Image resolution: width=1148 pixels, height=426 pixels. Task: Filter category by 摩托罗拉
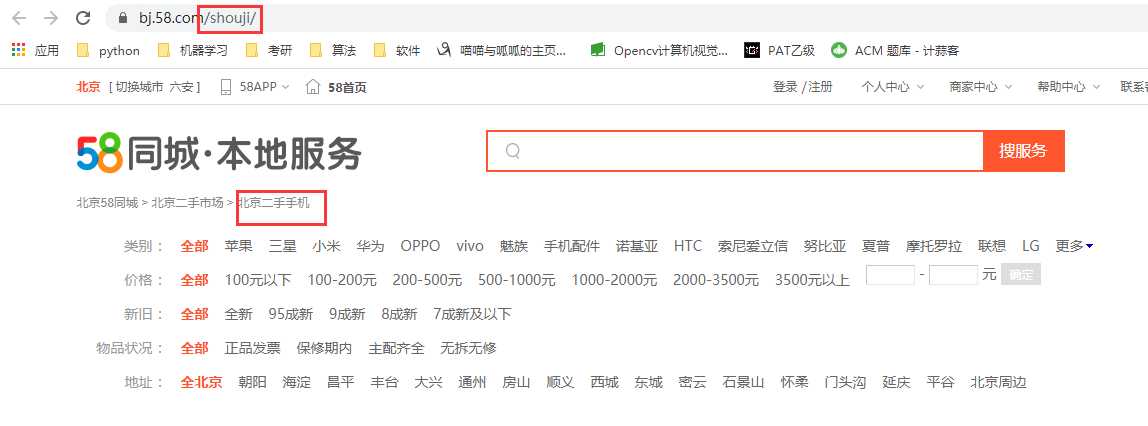pyautogui.click(x=933, y=246)
